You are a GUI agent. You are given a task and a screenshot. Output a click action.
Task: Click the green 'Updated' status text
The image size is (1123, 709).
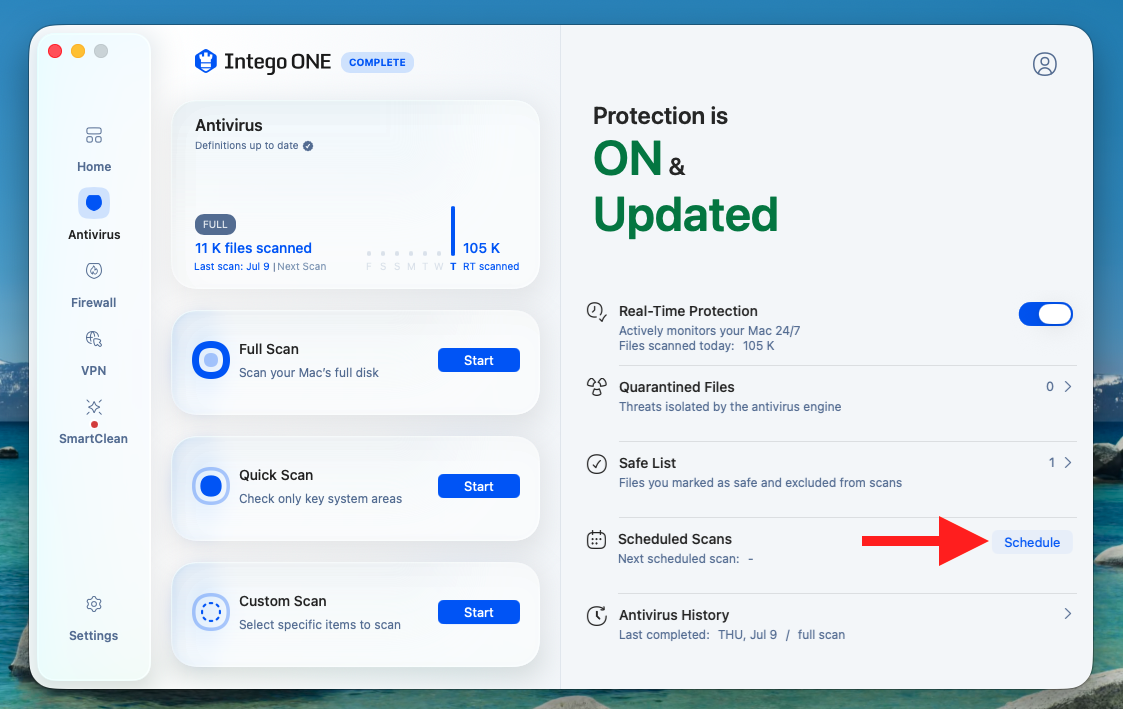(x=685, y=215)
